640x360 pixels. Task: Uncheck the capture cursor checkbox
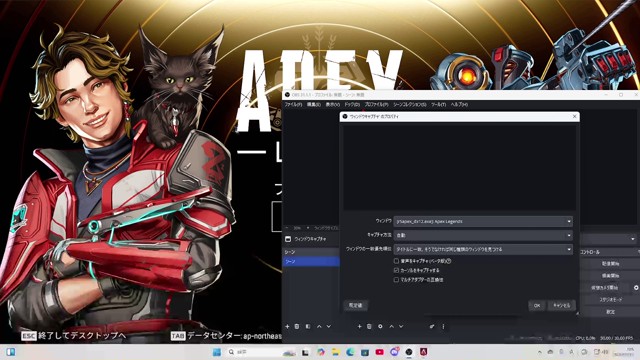click(x=396, y=270)
